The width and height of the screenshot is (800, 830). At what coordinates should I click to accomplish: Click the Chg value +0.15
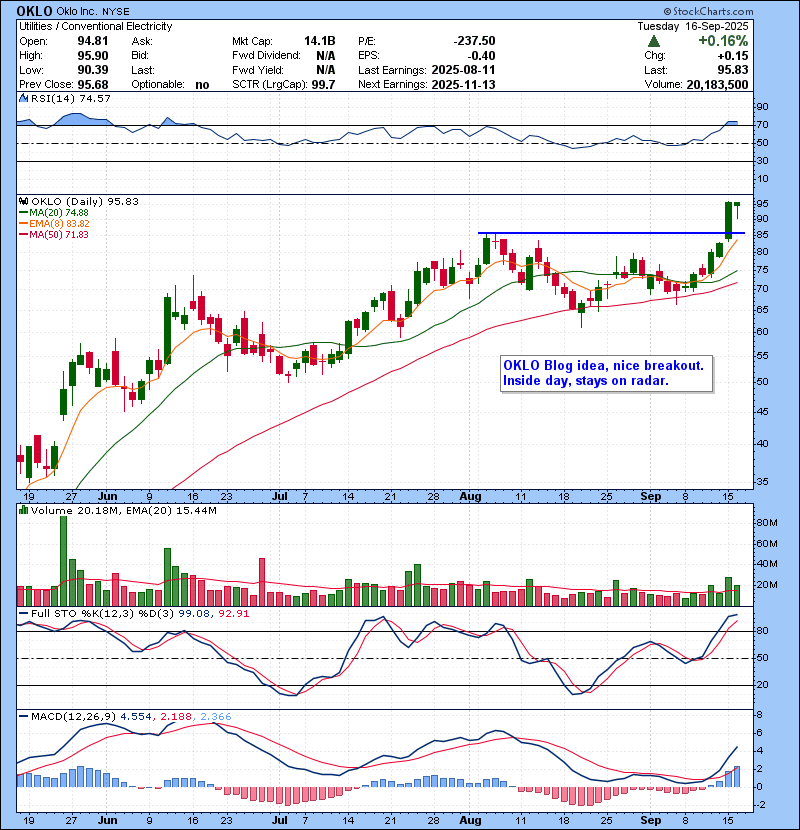coord(733,56)
